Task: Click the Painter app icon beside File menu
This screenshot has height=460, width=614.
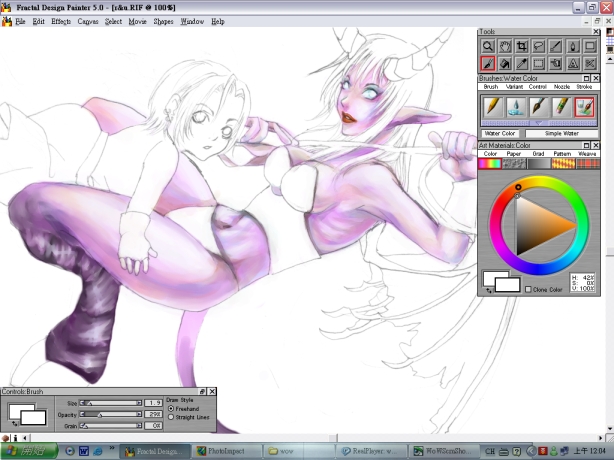Action: tap(7, 21)
